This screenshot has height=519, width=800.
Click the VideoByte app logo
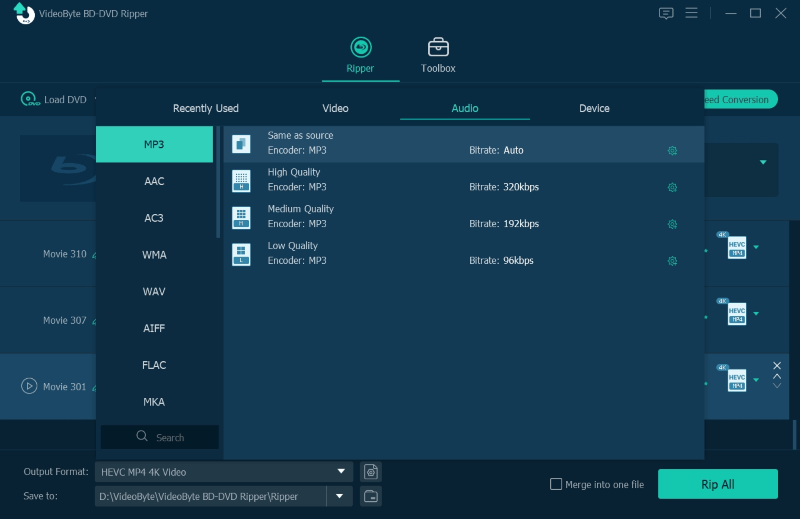(x=23, y=13)
